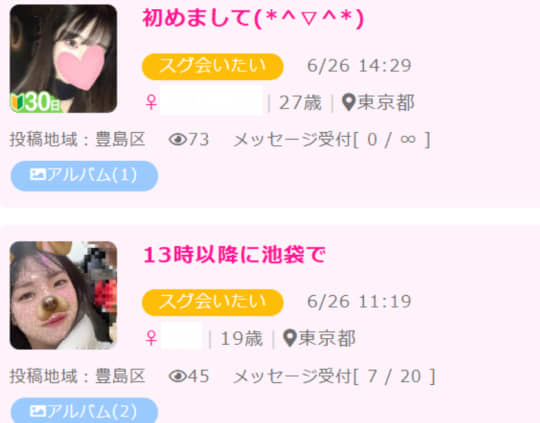Screen dimensions: 540x423
Task: Click the first スグ会いたい badge
Action: click(212, 66)
